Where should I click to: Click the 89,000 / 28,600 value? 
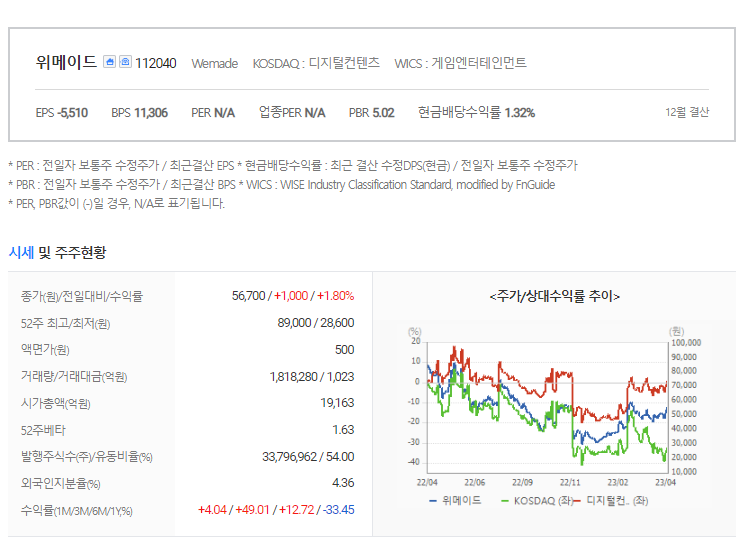coord(316,323)
